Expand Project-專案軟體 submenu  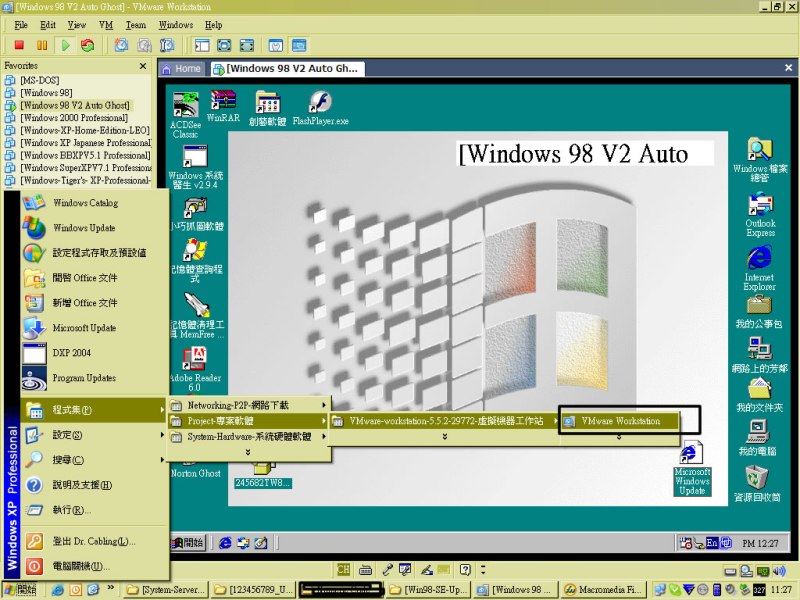point(249,421)
